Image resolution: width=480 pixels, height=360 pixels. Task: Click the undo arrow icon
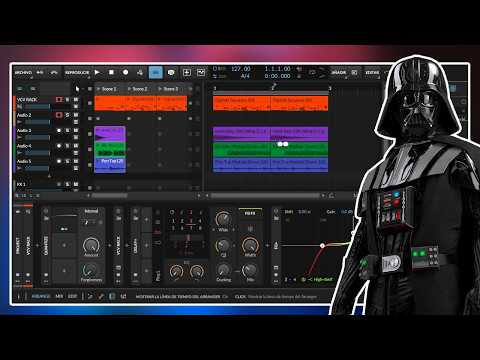[40, 72]
